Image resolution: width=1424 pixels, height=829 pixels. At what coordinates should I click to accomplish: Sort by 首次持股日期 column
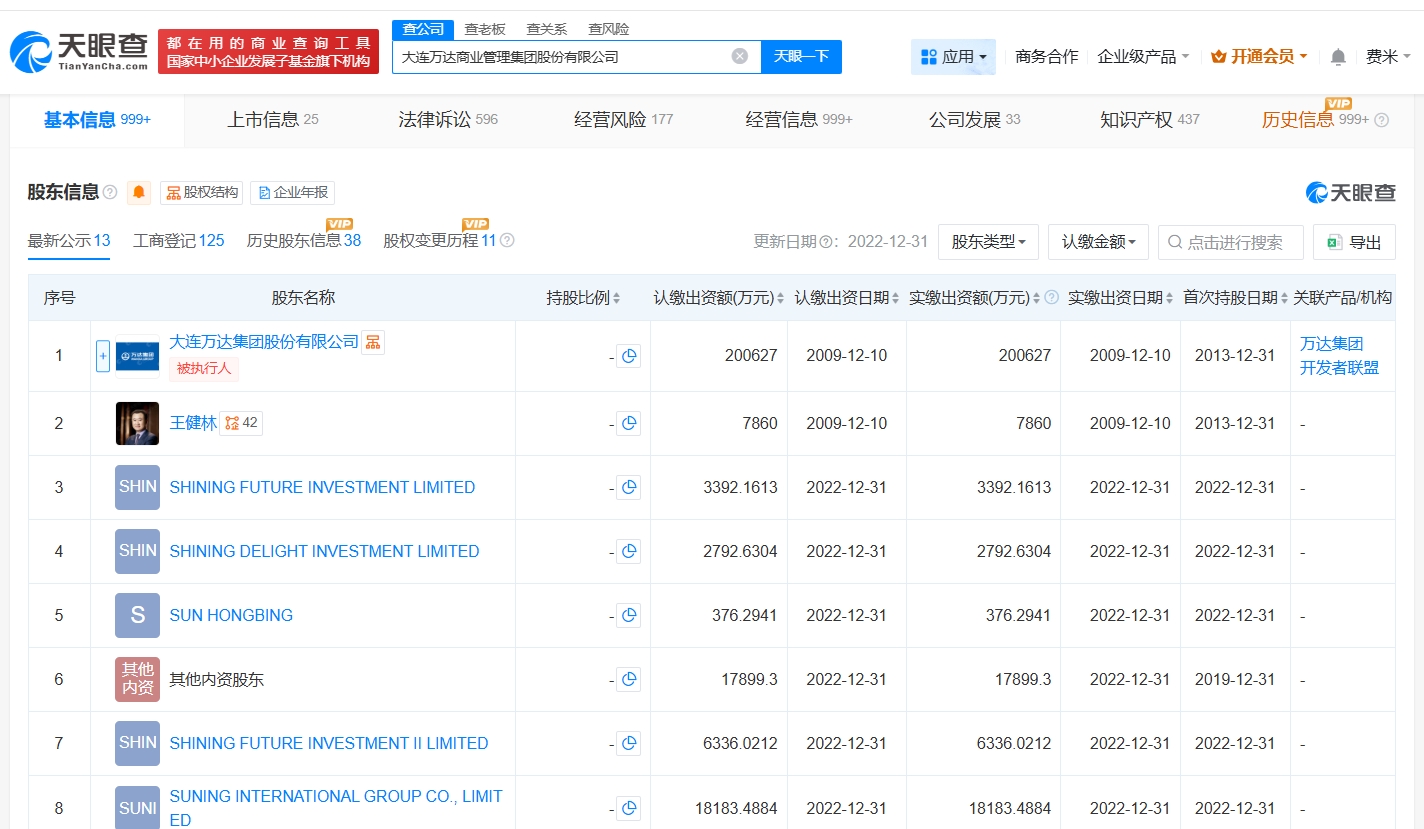pos(1230,298)
